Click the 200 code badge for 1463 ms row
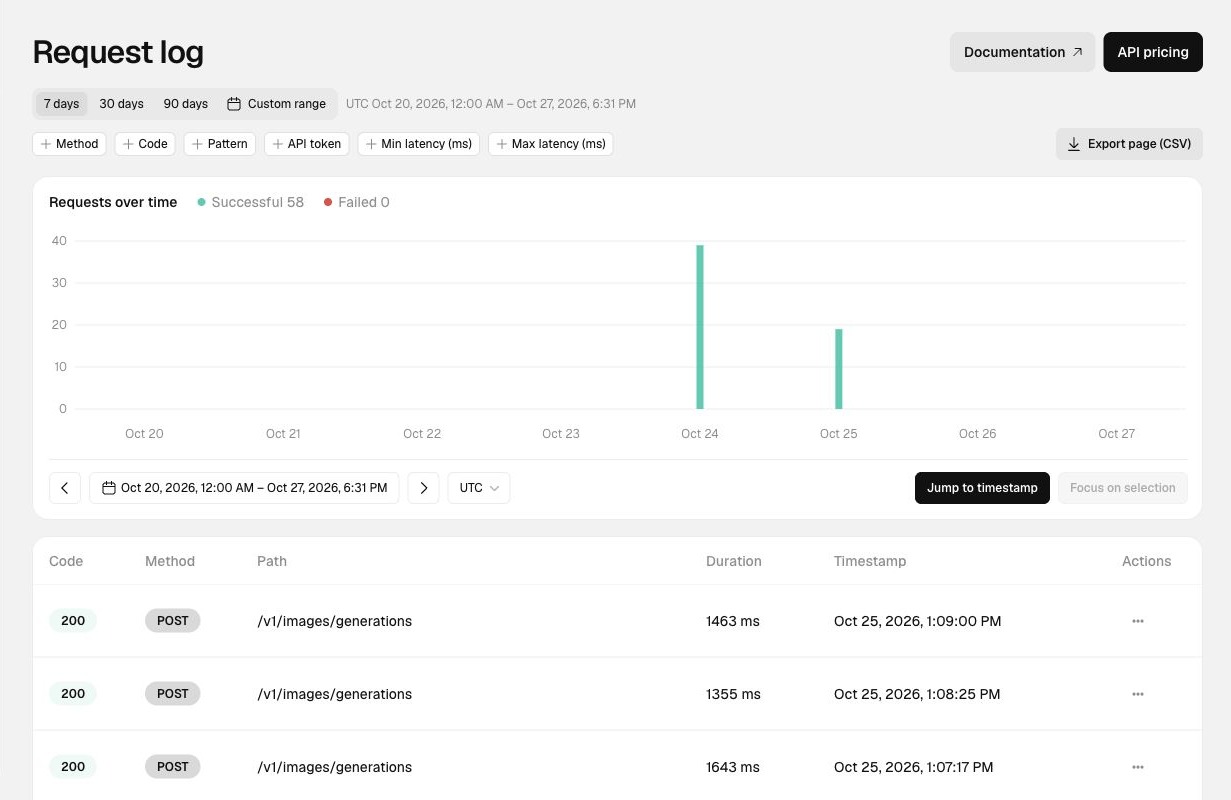This screenshot has height=800, width=1231. [x=73, y=621]
